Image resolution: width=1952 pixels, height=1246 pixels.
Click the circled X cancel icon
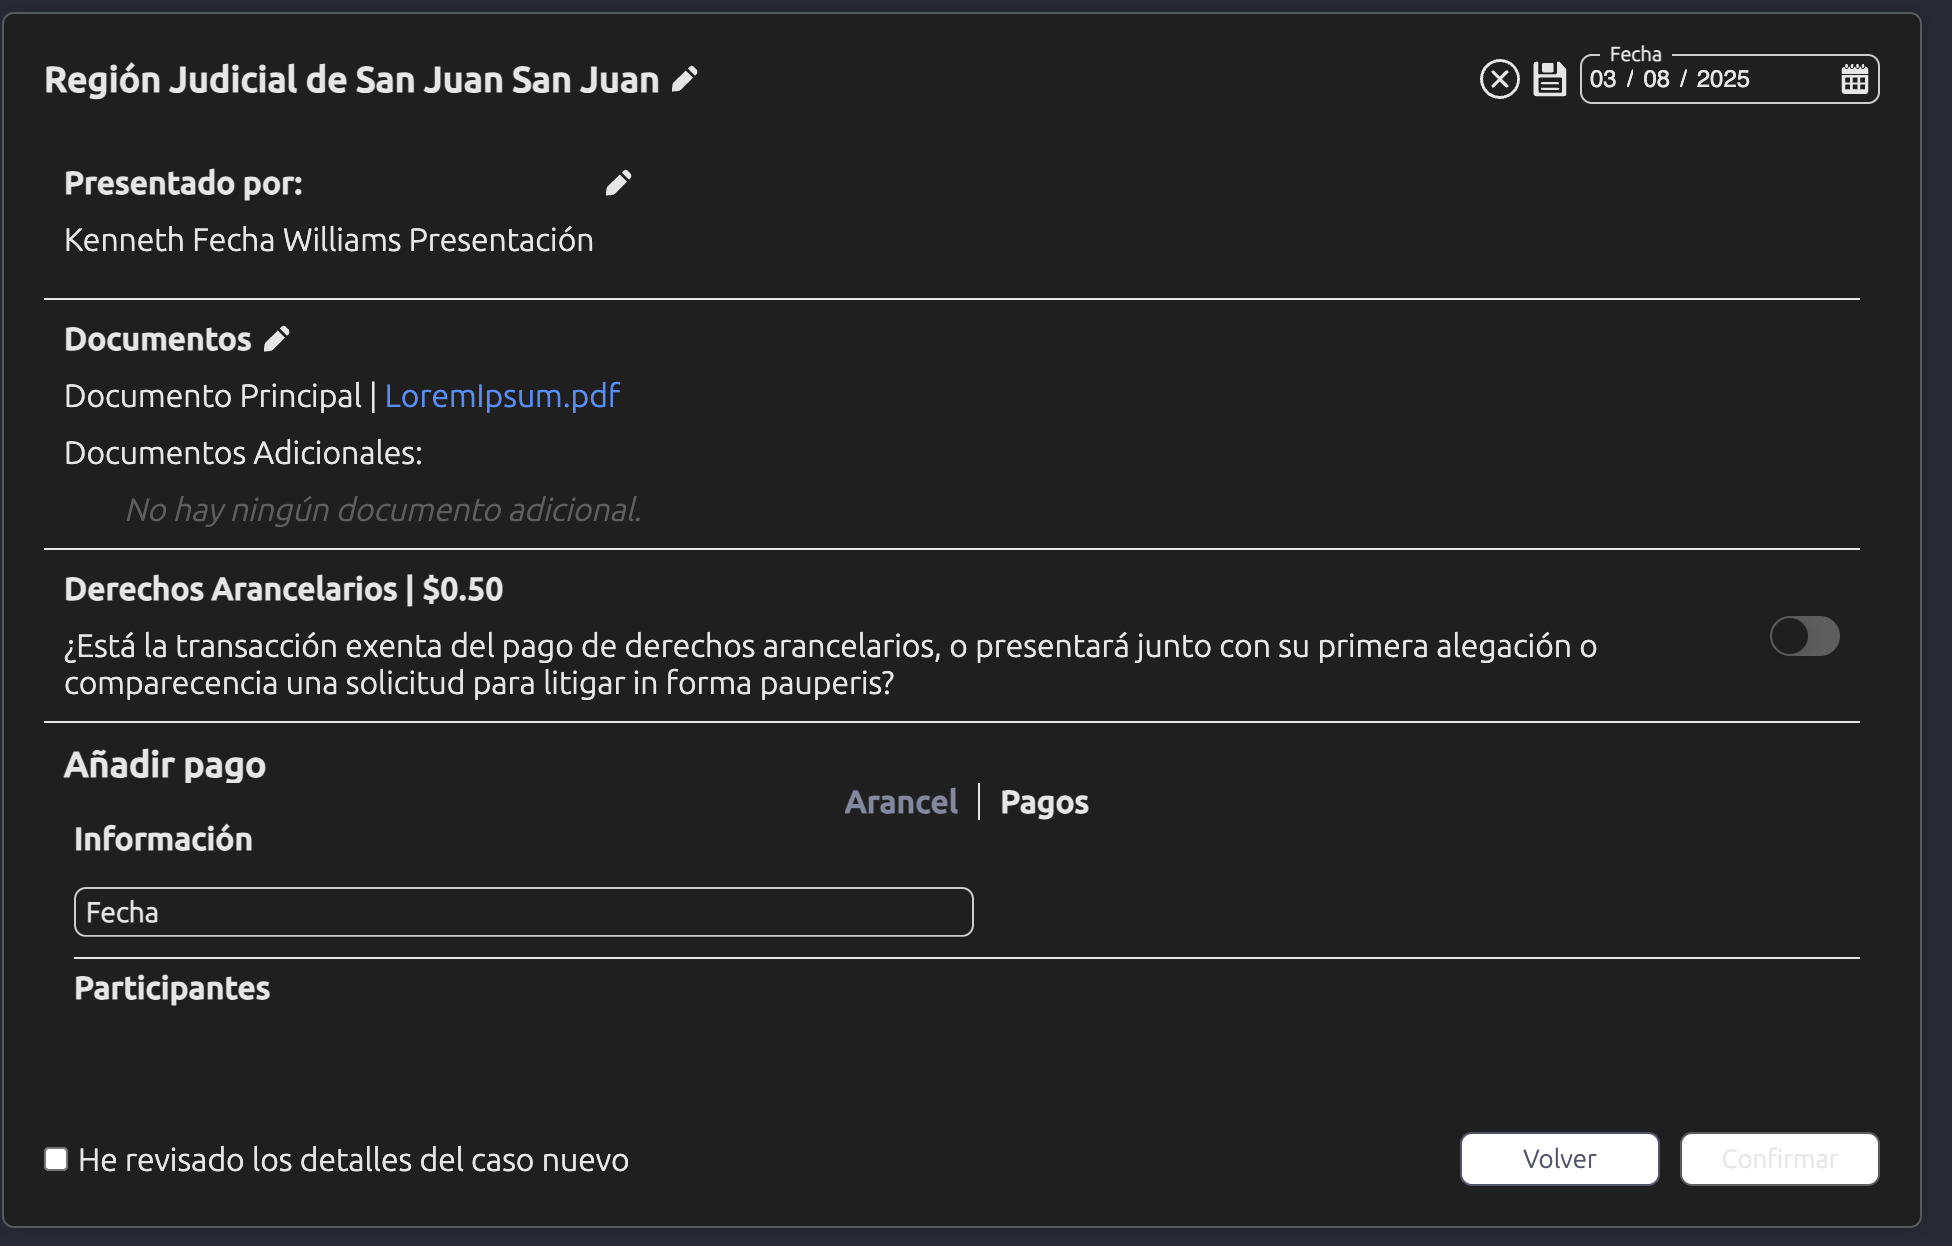pos(1499,79)
